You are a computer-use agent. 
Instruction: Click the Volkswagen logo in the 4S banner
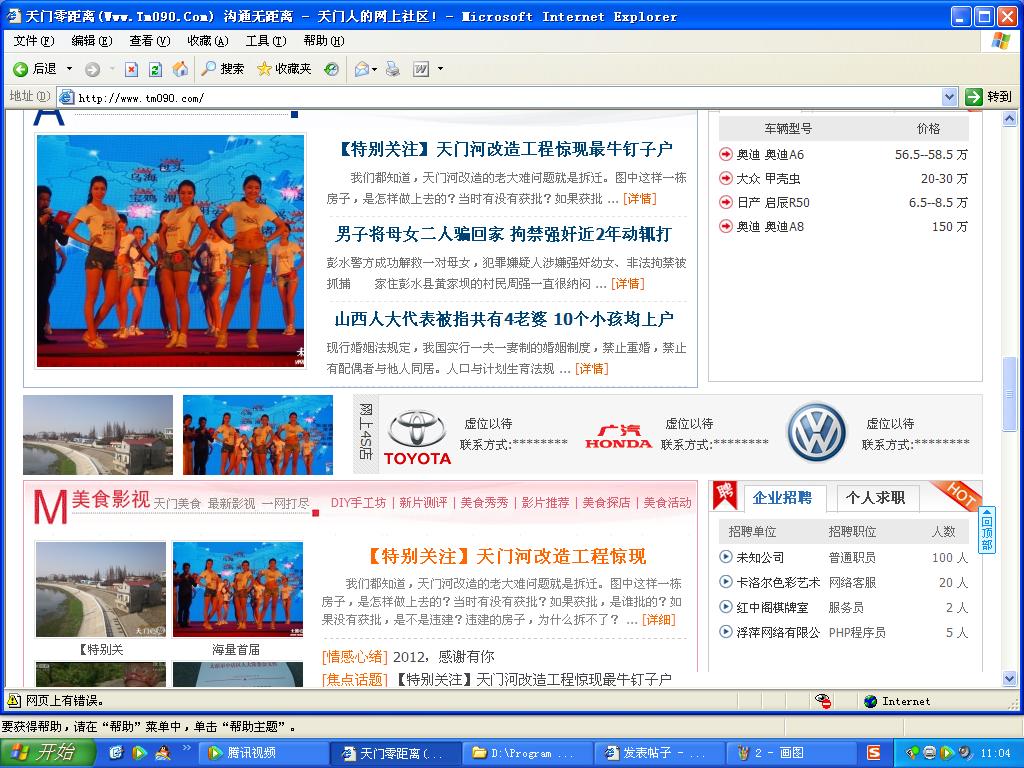tap(816, 433)
